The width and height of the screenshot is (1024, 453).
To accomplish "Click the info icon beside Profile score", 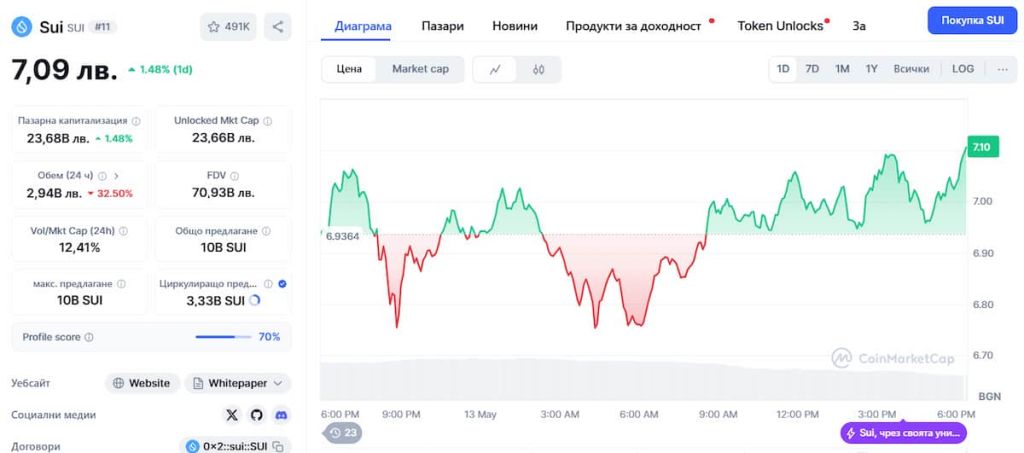I will pyautogui.click(x=89, y=337).
